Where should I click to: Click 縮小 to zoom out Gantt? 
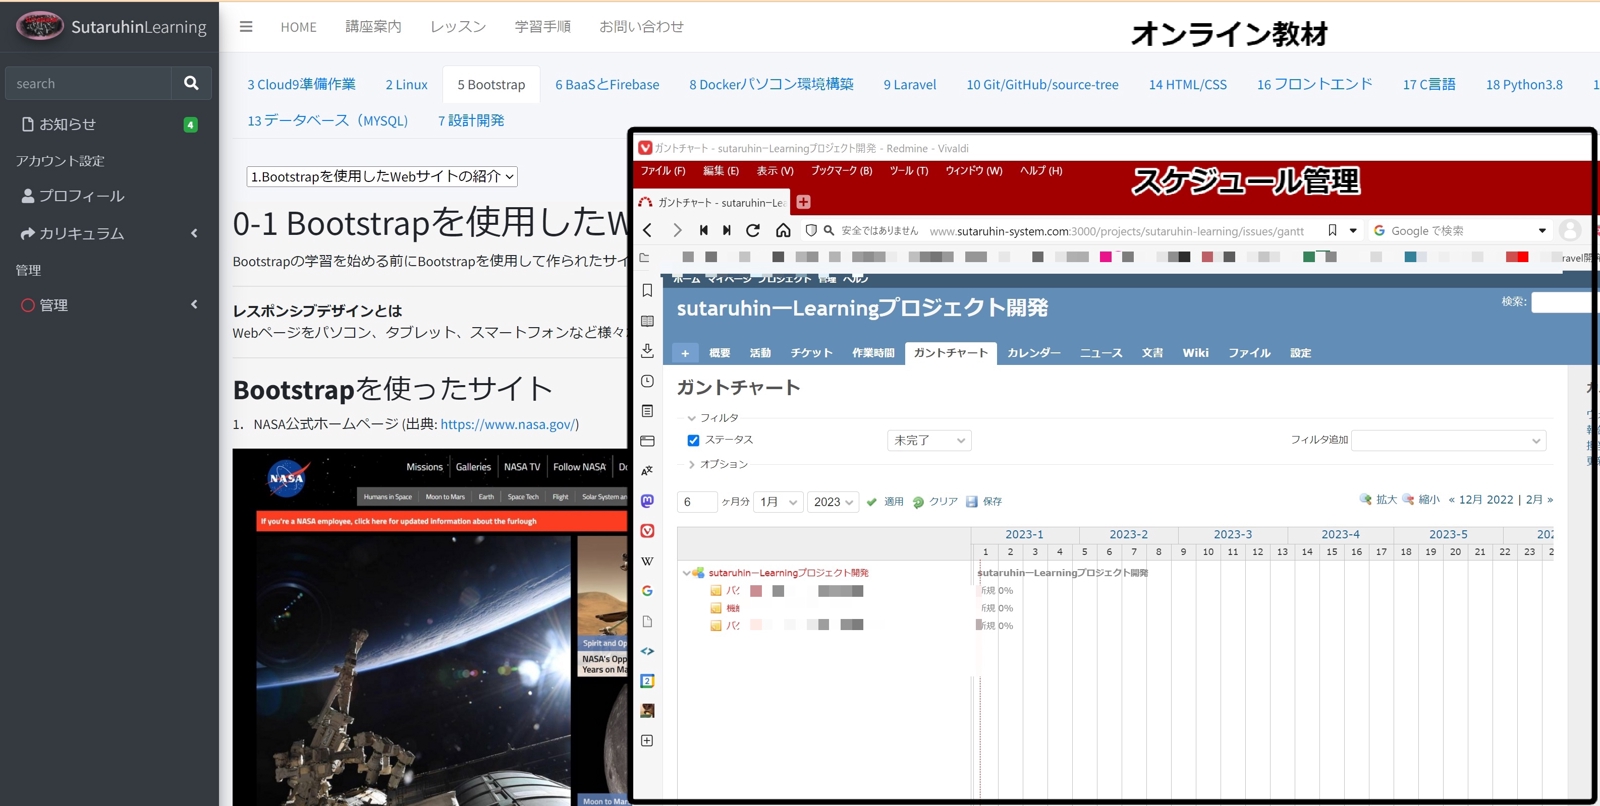1421,499
